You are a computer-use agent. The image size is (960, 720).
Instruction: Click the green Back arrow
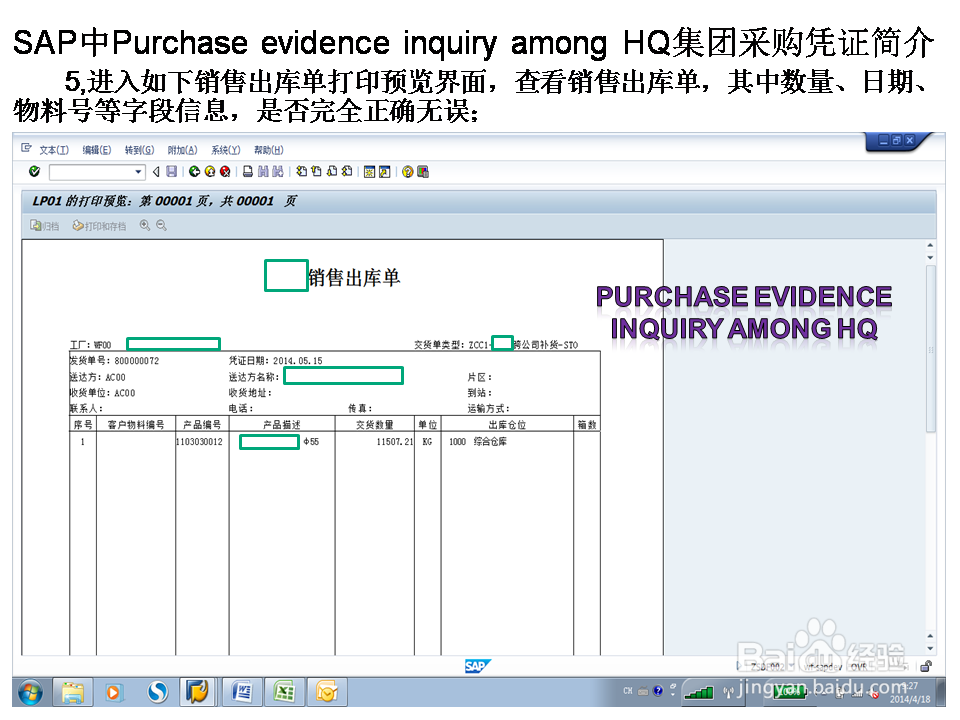point(194,171)
